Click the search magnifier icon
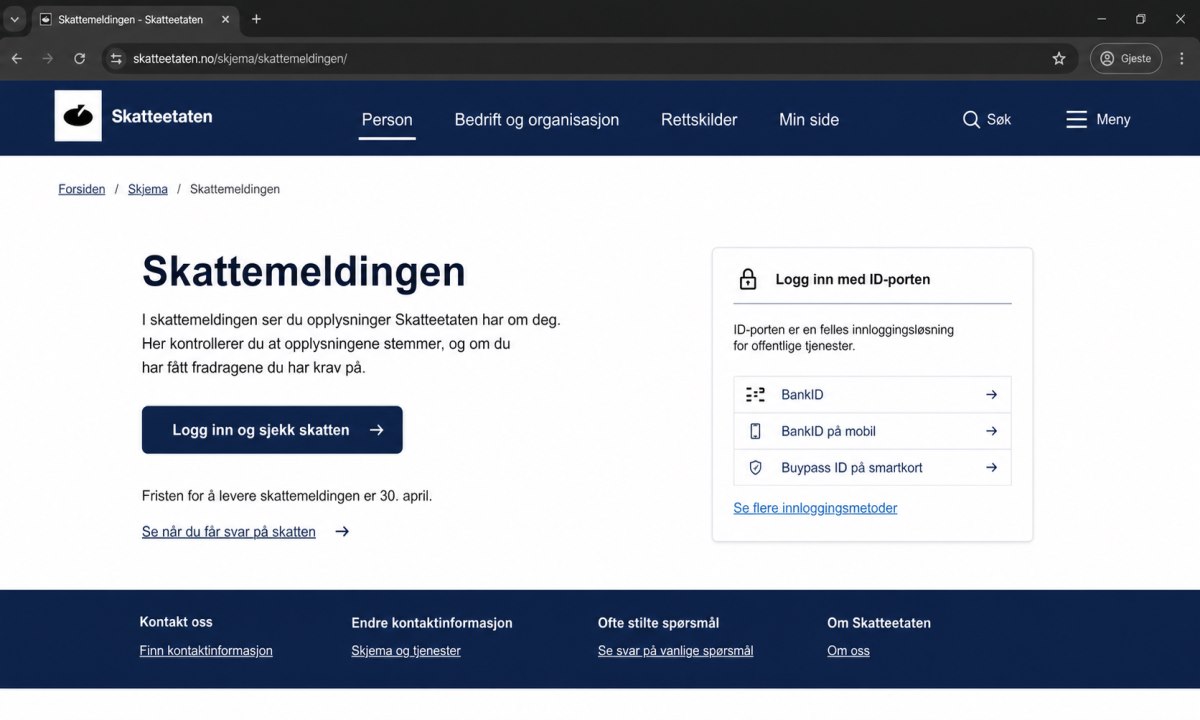1200x720 pixels. (x=971, y=119)
